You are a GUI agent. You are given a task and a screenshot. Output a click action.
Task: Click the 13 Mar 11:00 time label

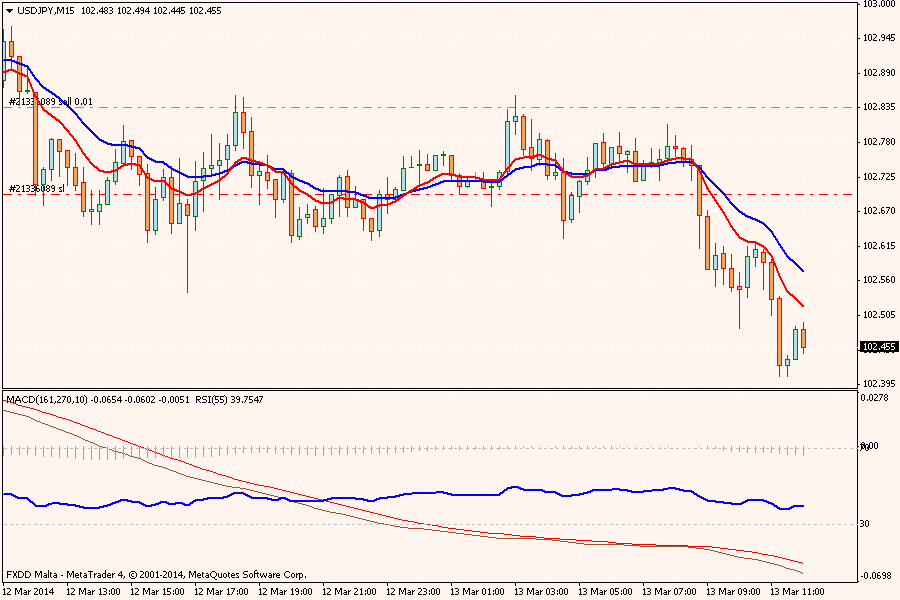pos(797,591)
